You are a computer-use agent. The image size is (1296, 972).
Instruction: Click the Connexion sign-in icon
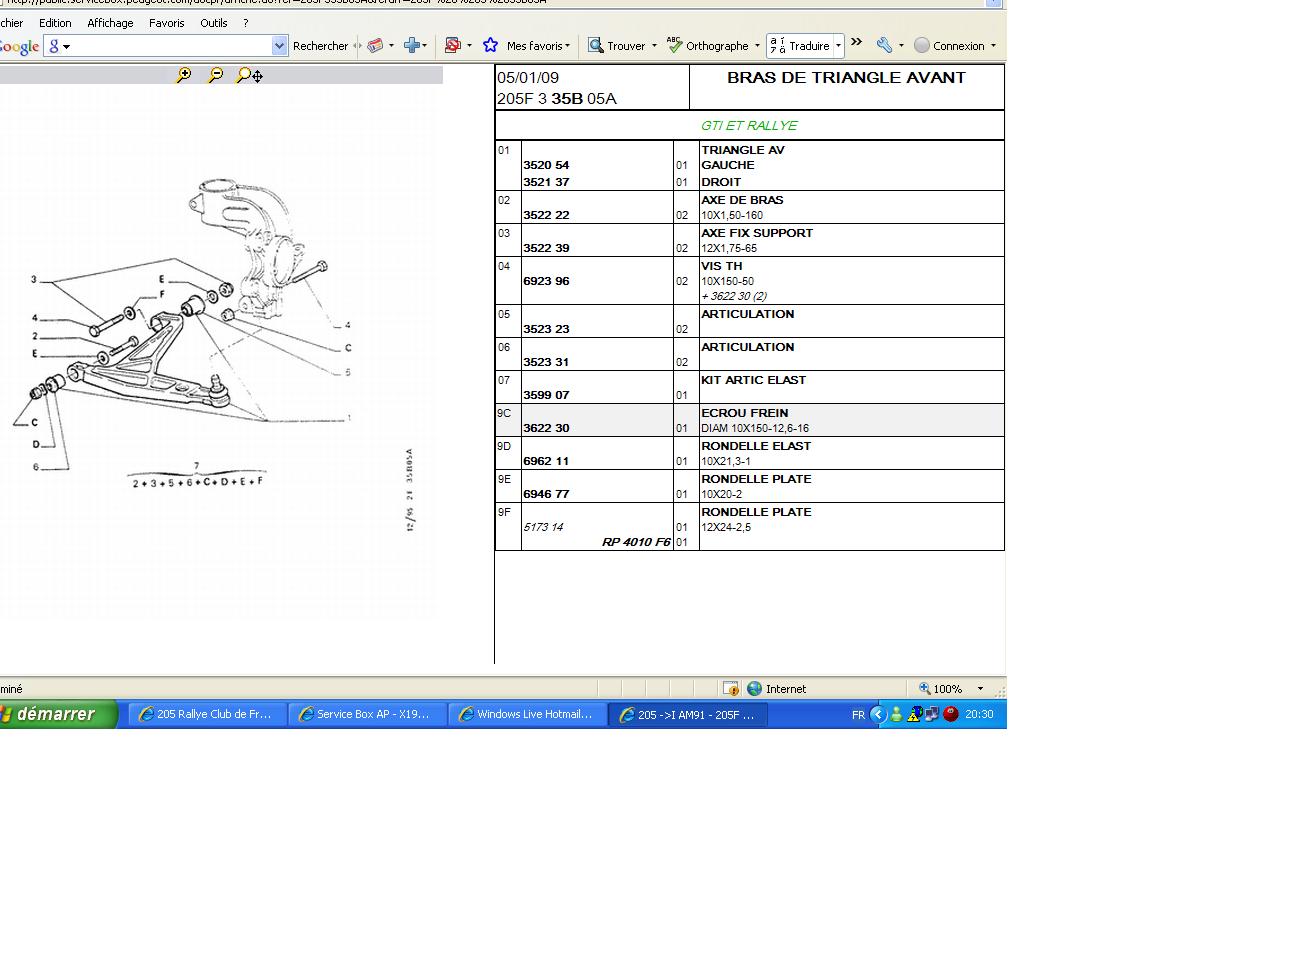[922, 45]
